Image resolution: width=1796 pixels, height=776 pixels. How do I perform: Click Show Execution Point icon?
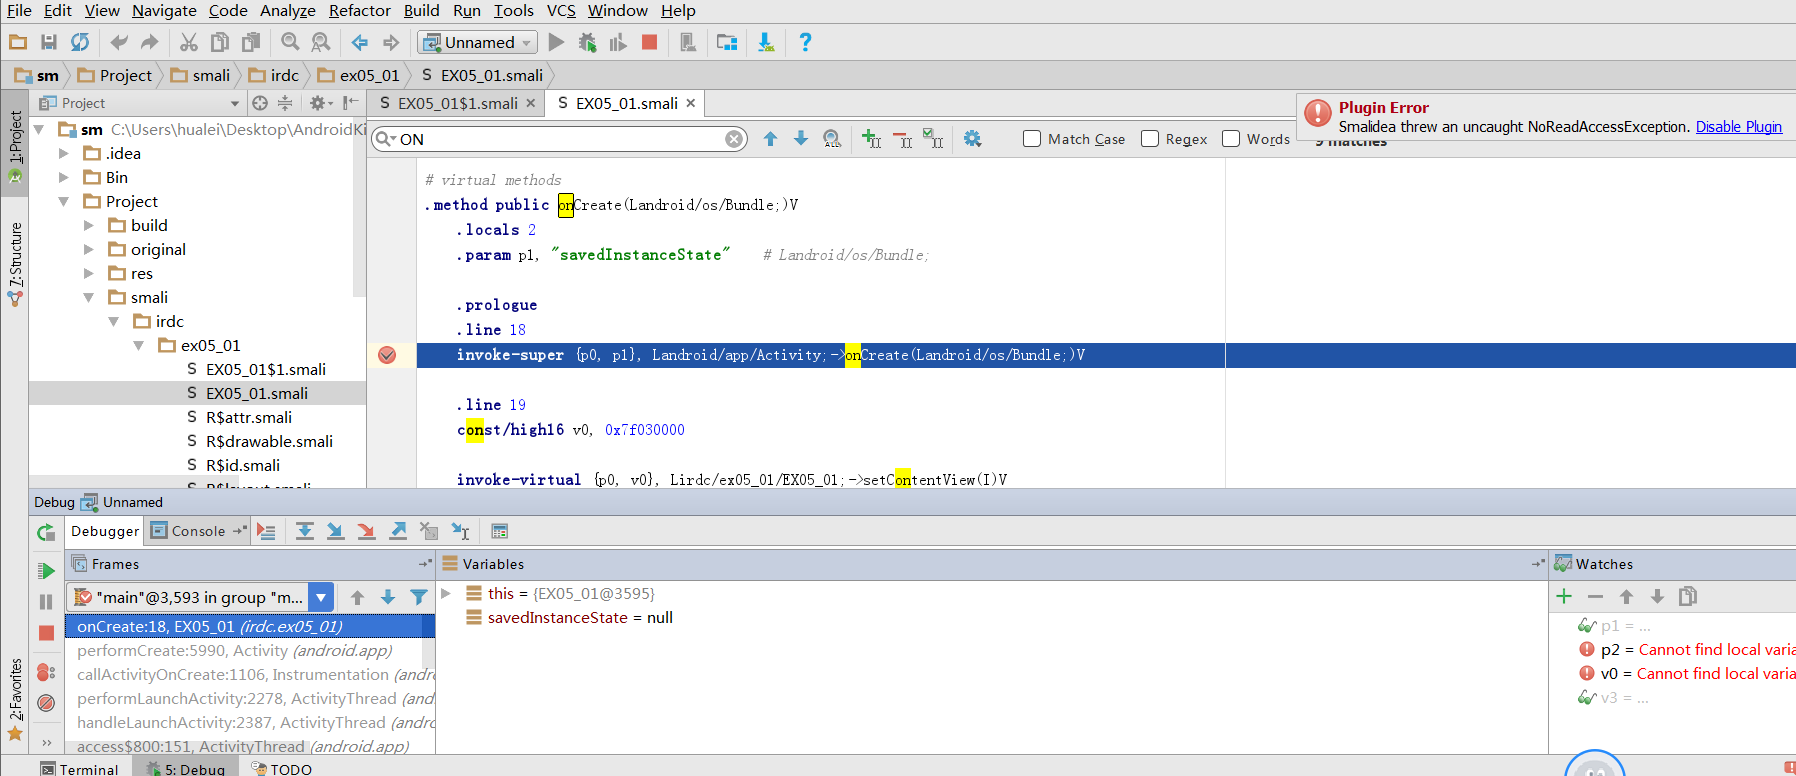(266, 531)
